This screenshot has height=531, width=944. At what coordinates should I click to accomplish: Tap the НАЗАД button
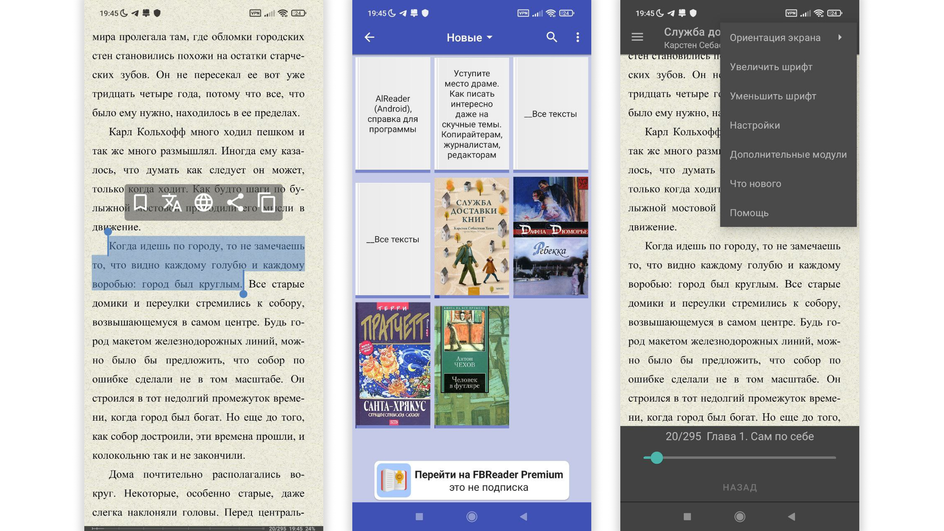pos(740,487)
